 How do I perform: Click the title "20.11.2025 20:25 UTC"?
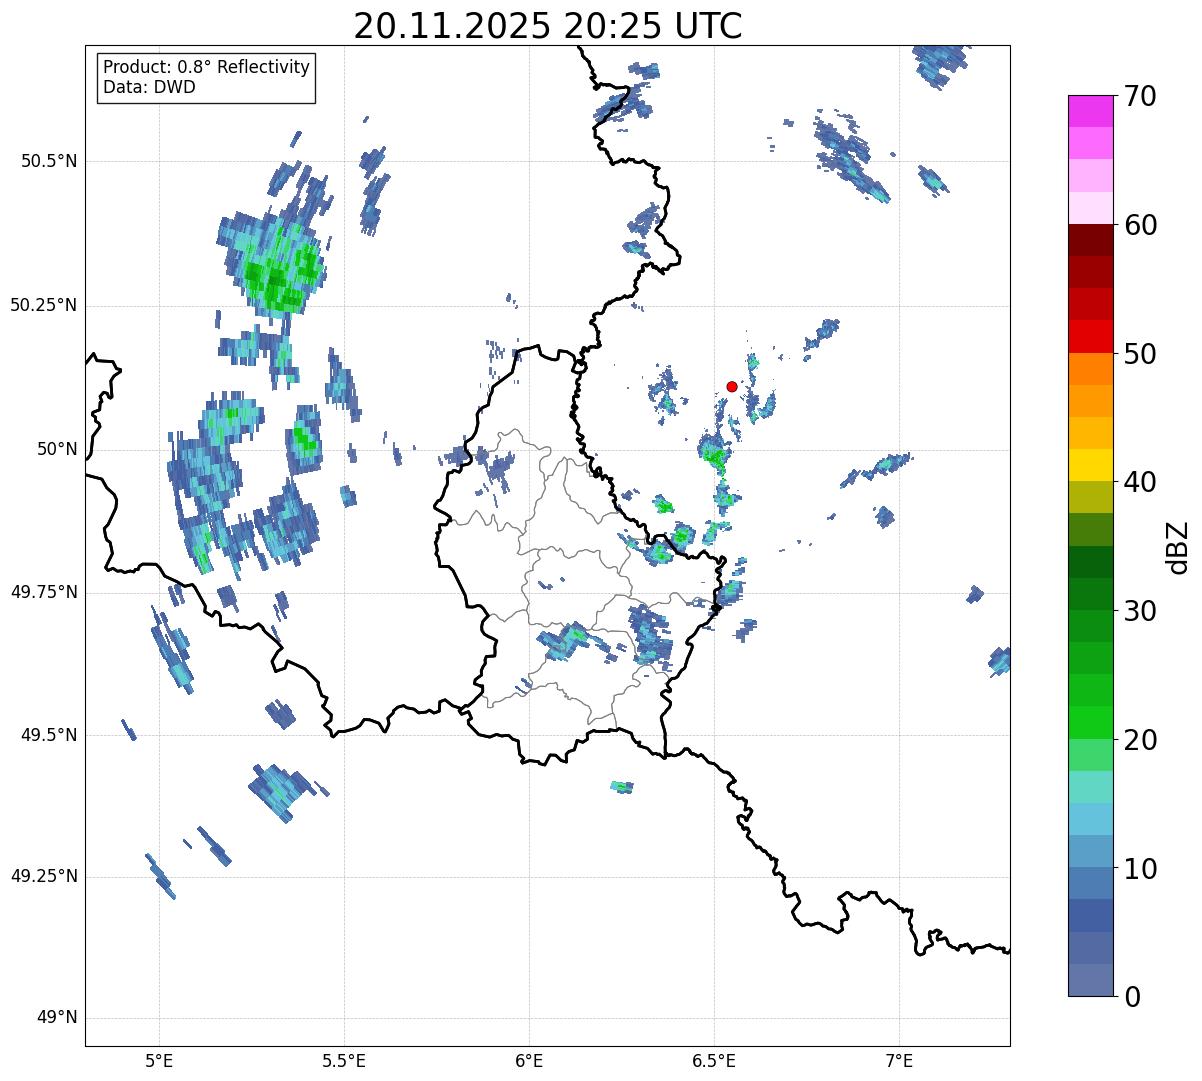(548, 25)
